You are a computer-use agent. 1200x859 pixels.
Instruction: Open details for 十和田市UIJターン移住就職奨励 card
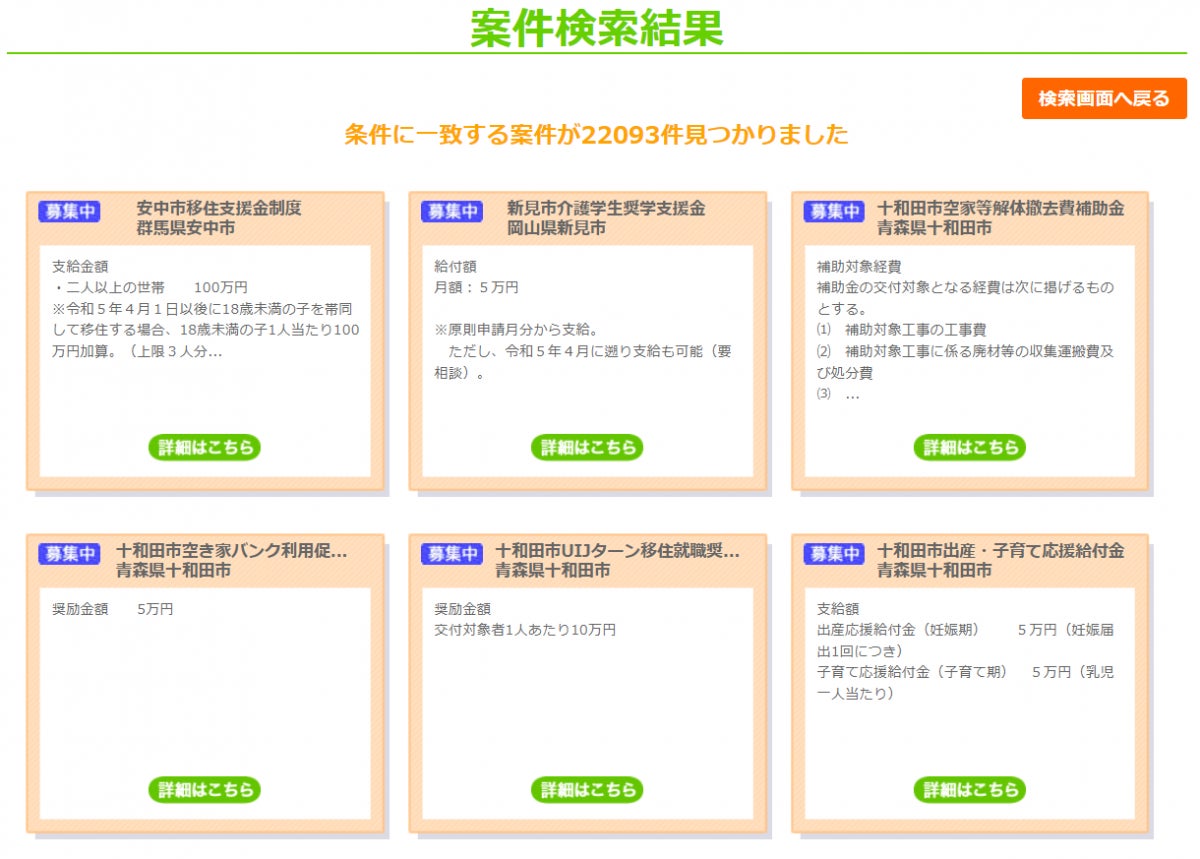point(587,789)
